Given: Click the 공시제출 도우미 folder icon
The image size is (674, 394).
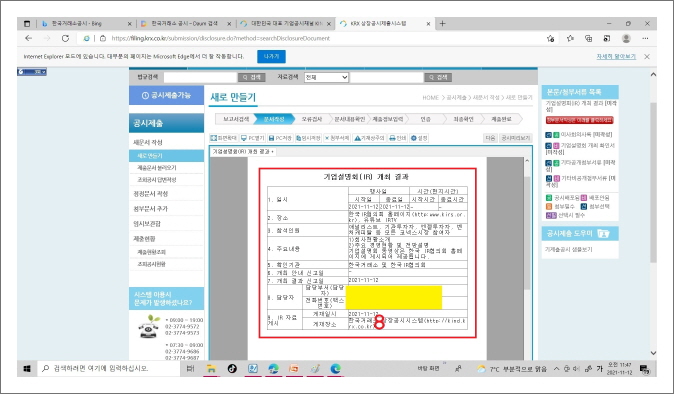Looking at the screenshot, I should pos(603,233).
